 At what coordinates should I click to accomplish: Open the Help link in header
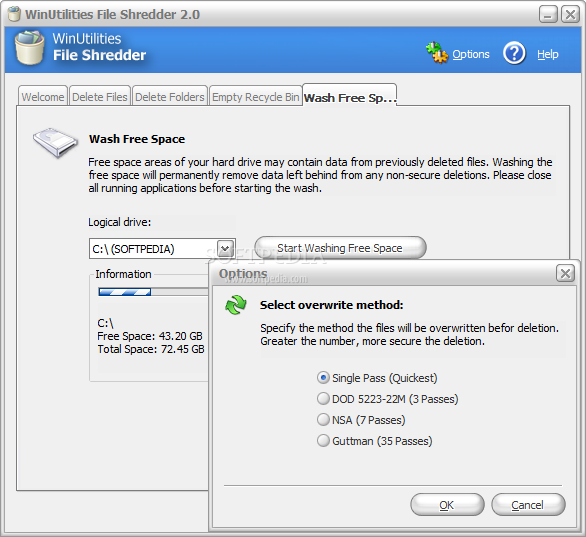548,55
